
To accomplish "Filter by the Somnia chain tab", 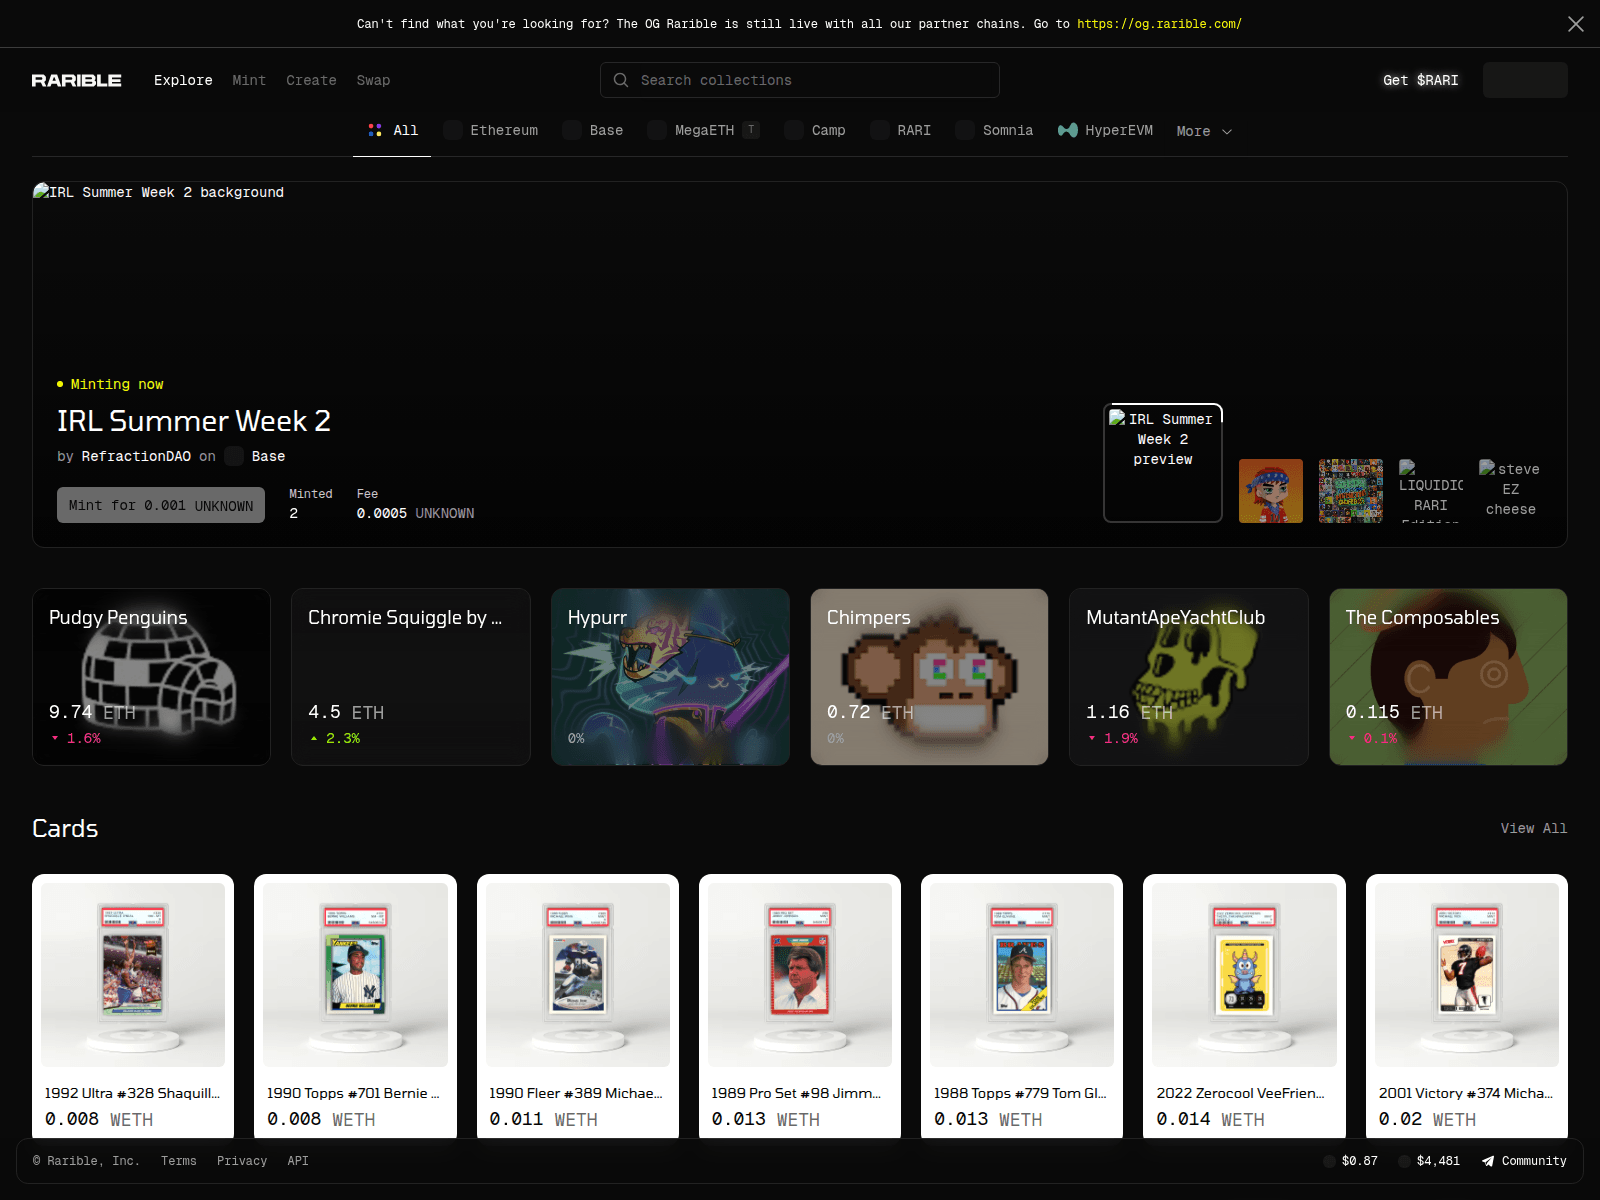I will click(994, 130).
